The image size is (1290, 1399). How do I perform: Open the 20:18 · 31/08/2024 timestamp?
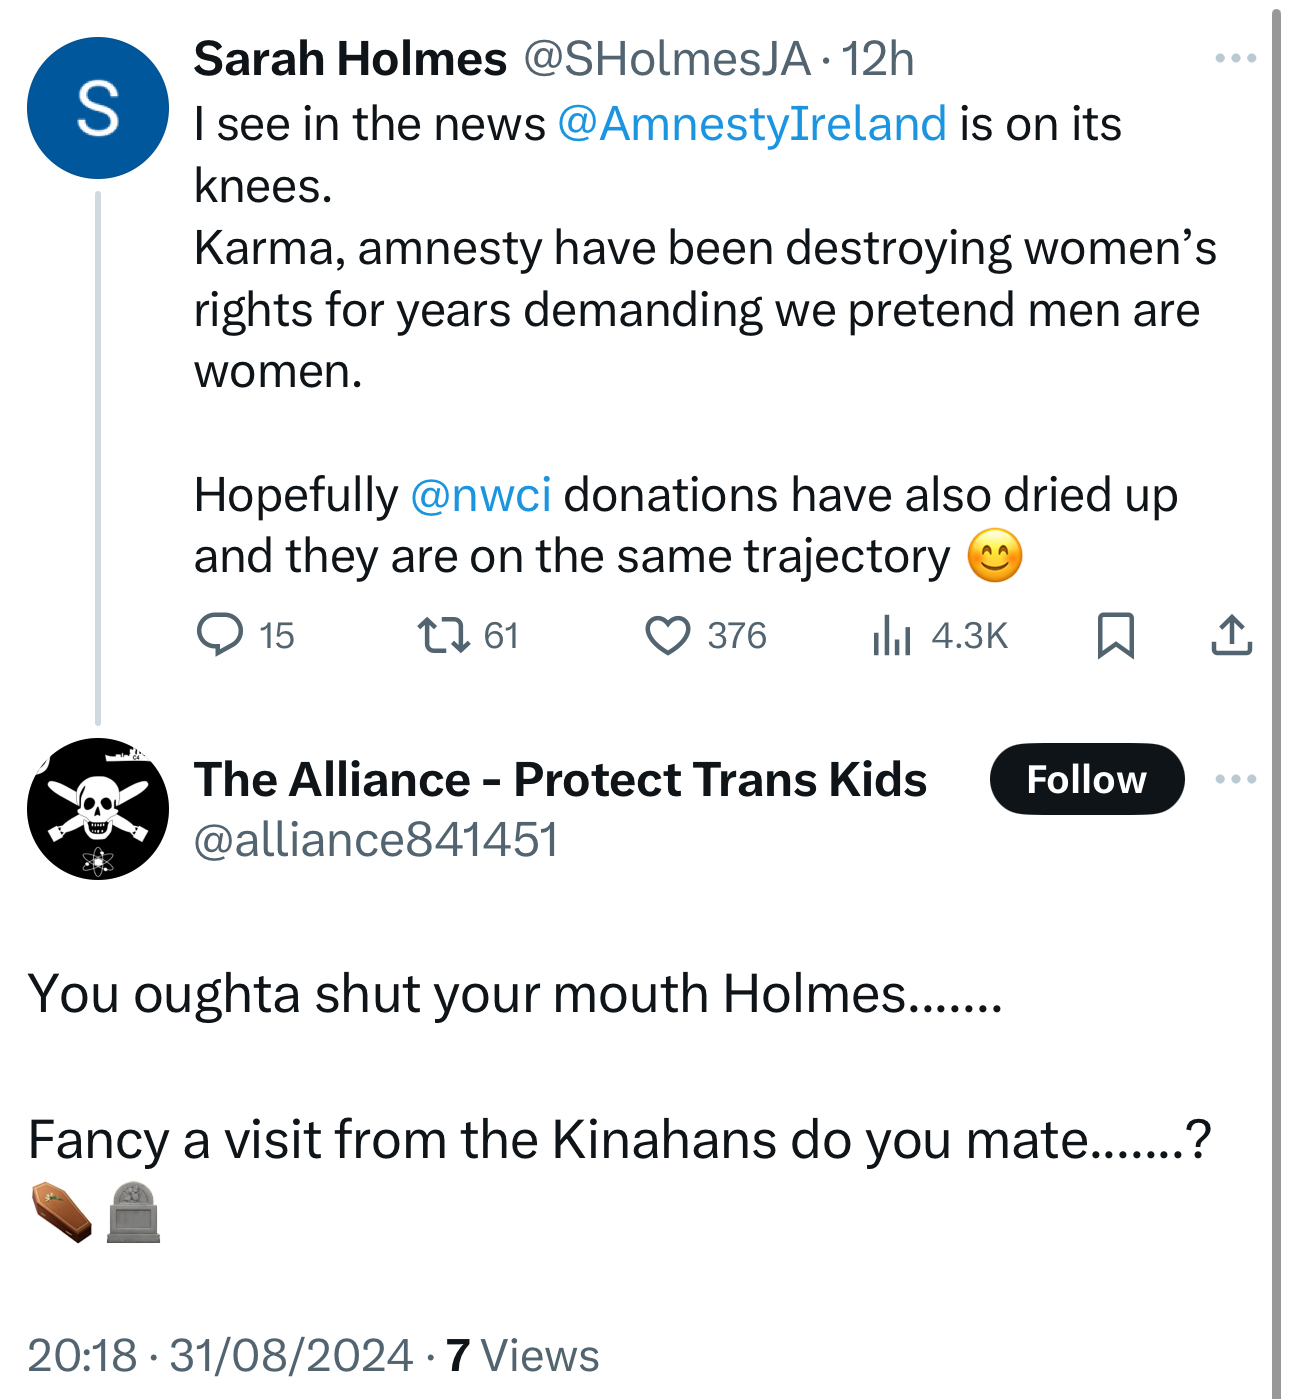220,1356
